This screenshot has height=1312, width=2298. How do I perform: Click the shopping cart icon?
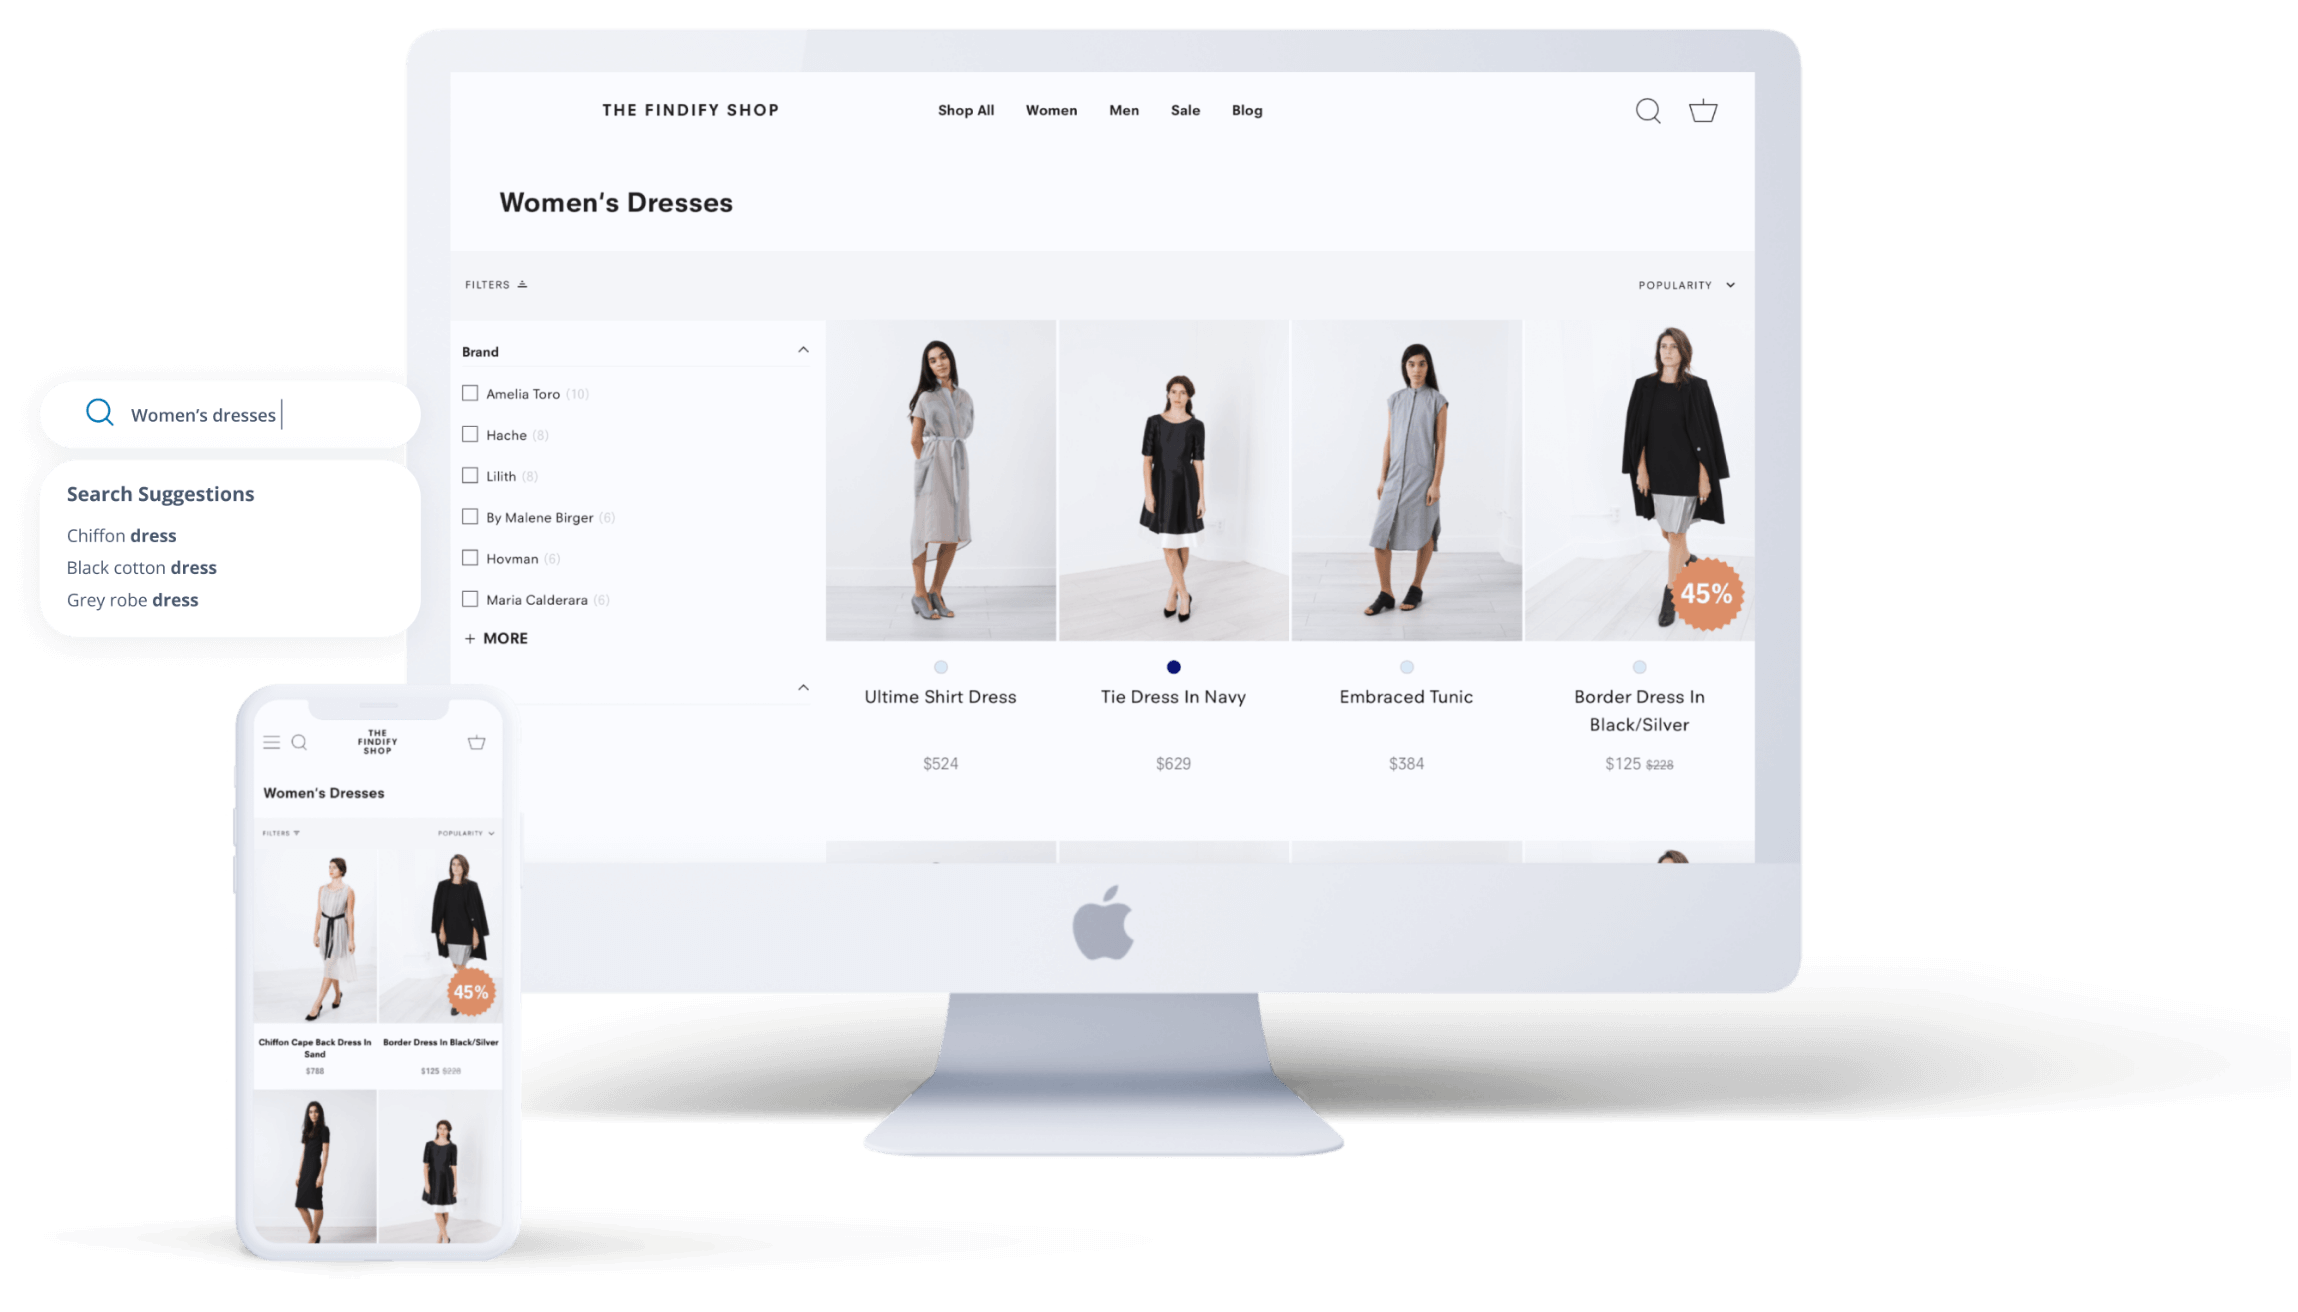tap(1703, 111)
